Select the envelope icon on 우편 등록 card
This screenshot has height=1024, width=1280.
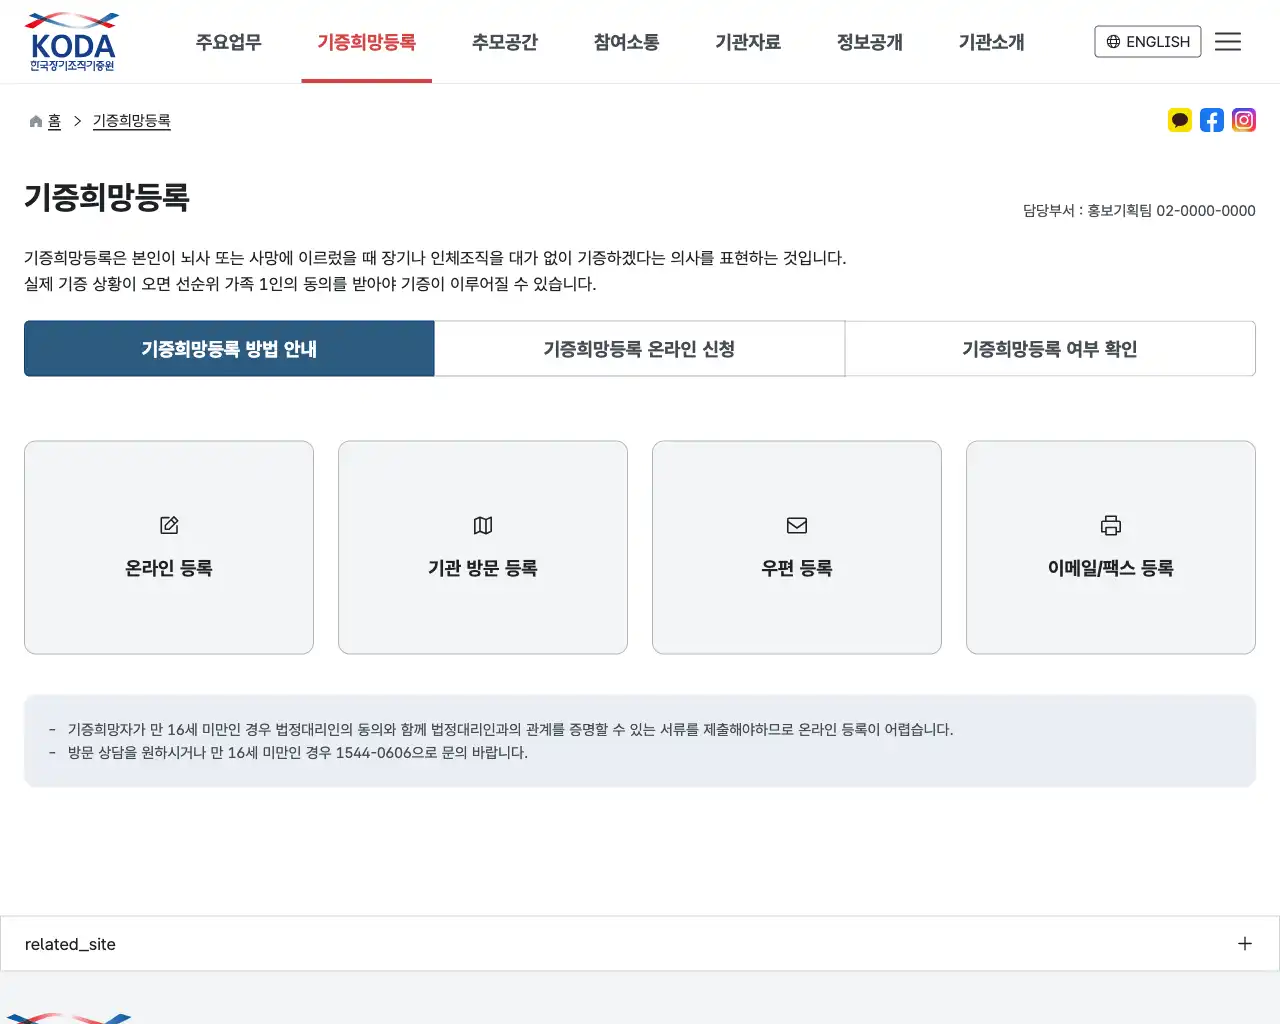[x=796, y=524]
